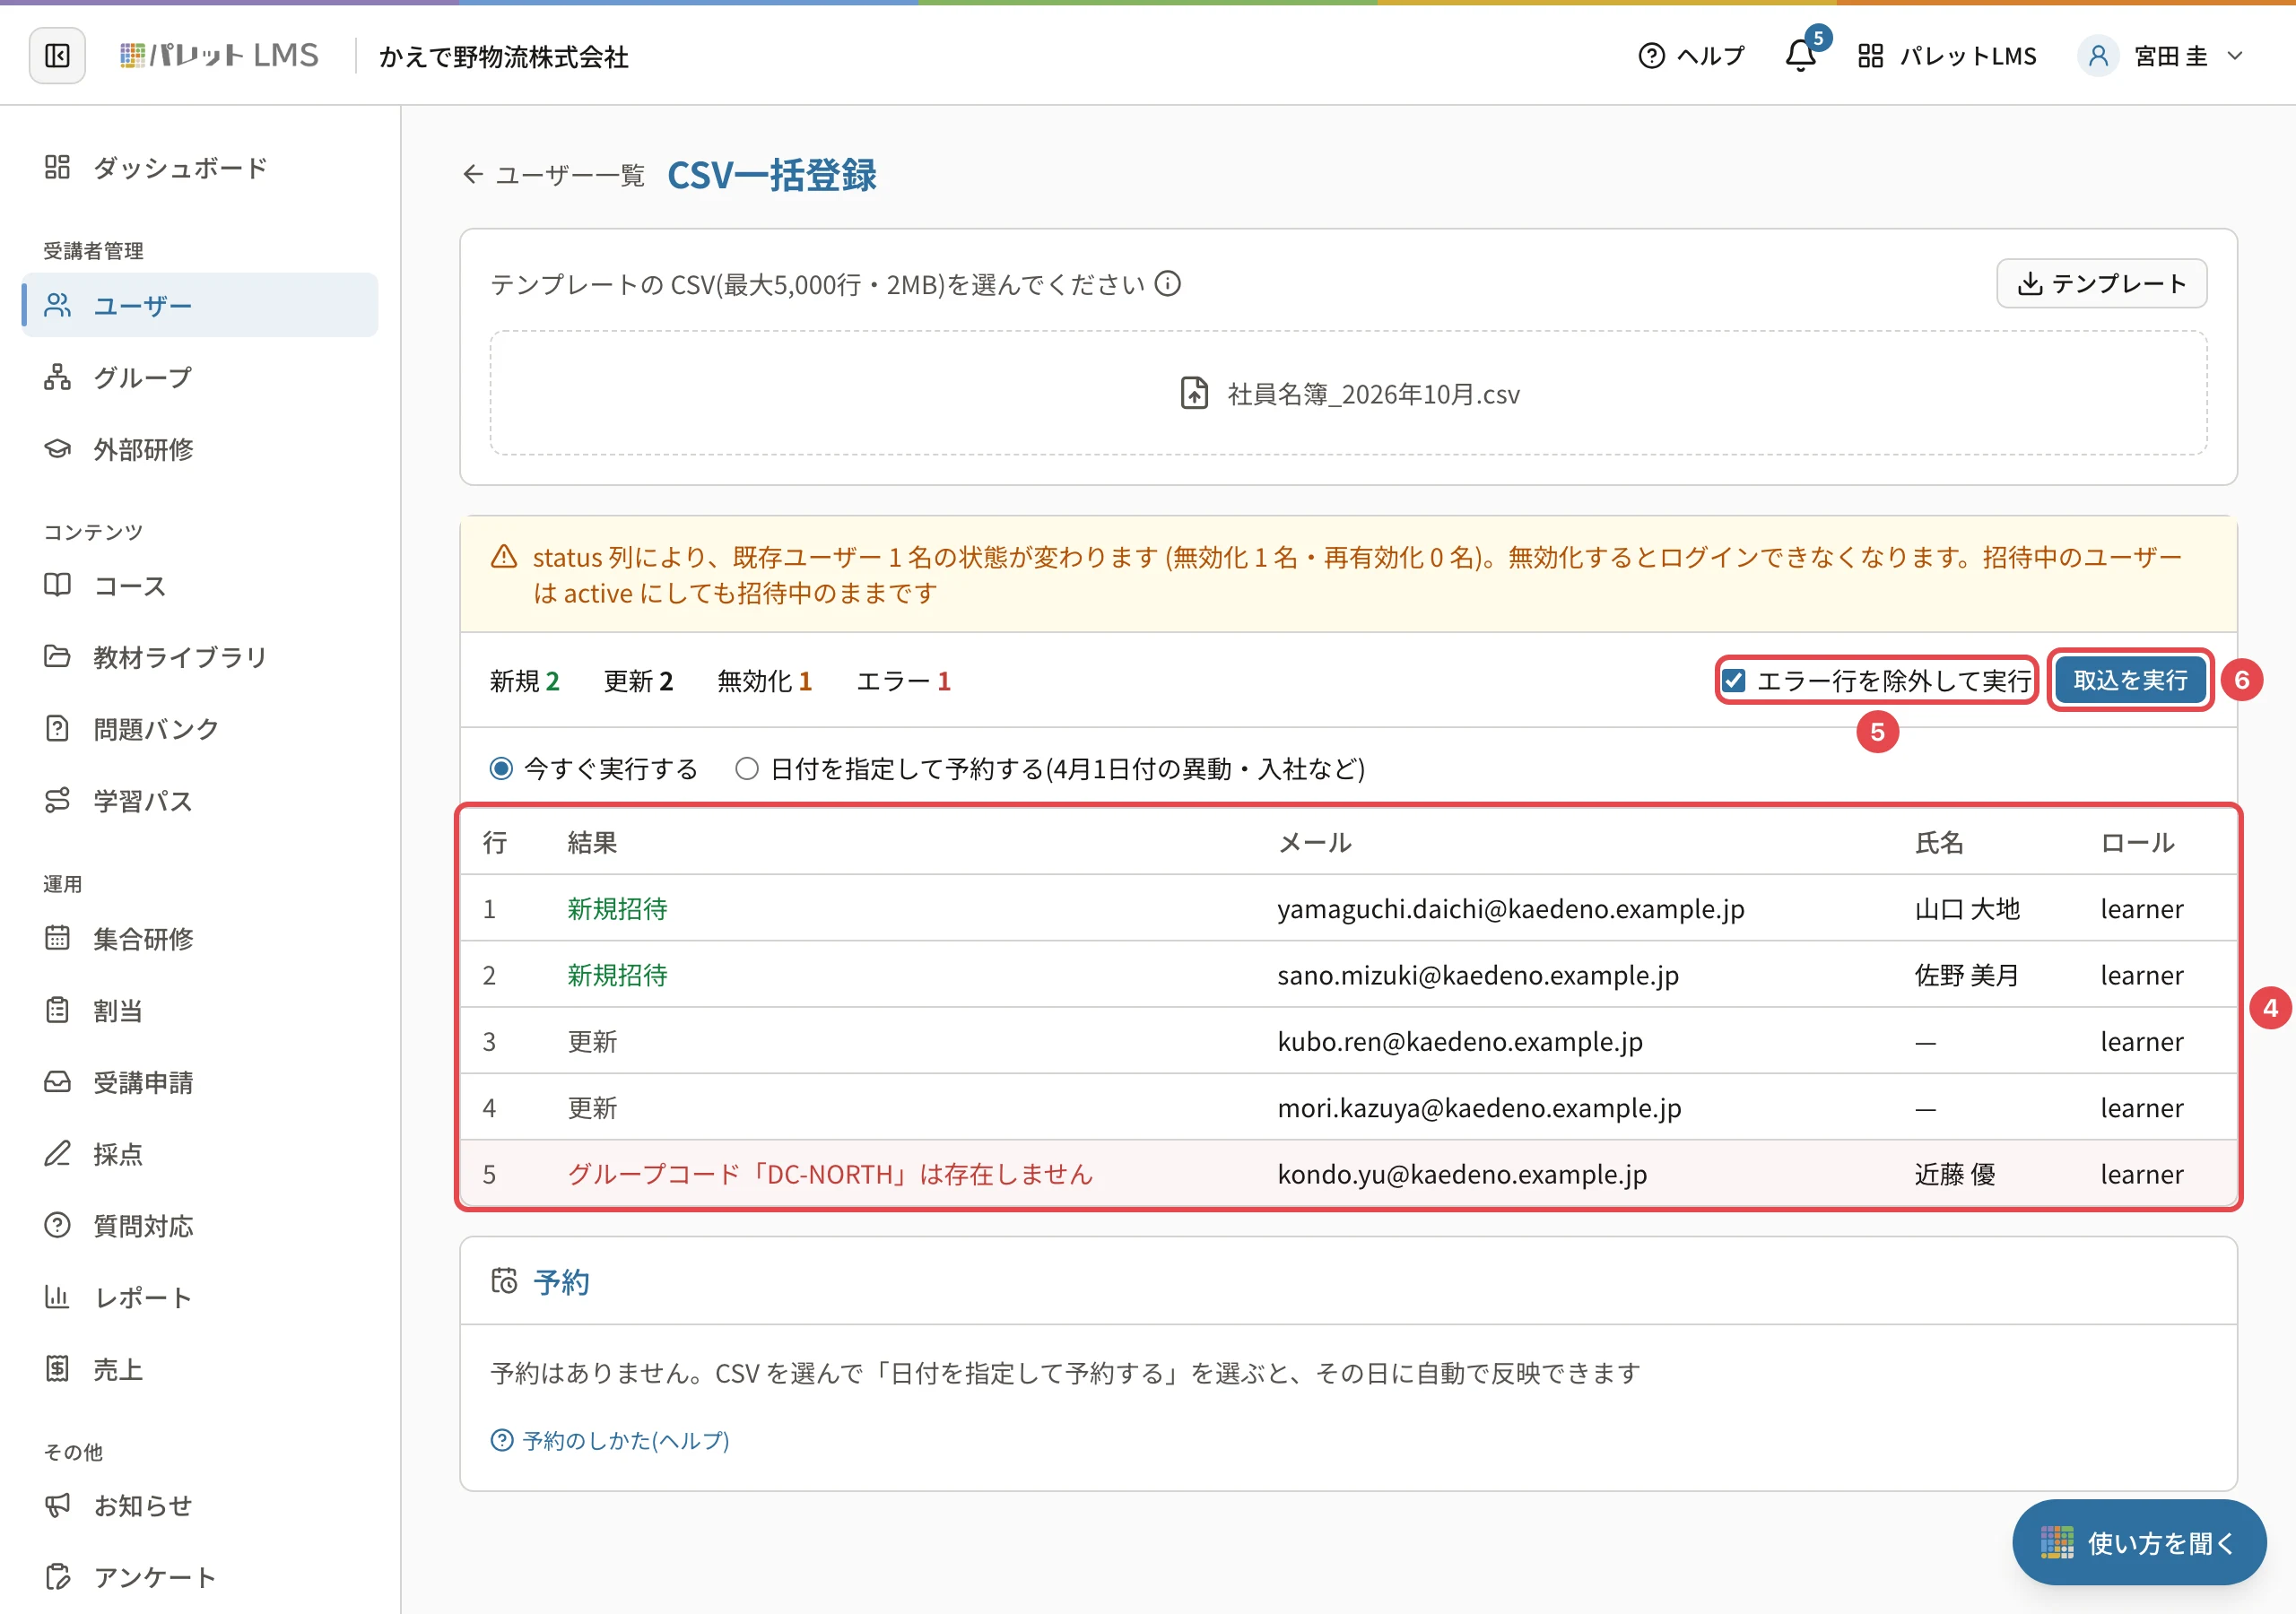Click the 問題バンク question icon
The image size is (2296, 1614).
(57, 729)
